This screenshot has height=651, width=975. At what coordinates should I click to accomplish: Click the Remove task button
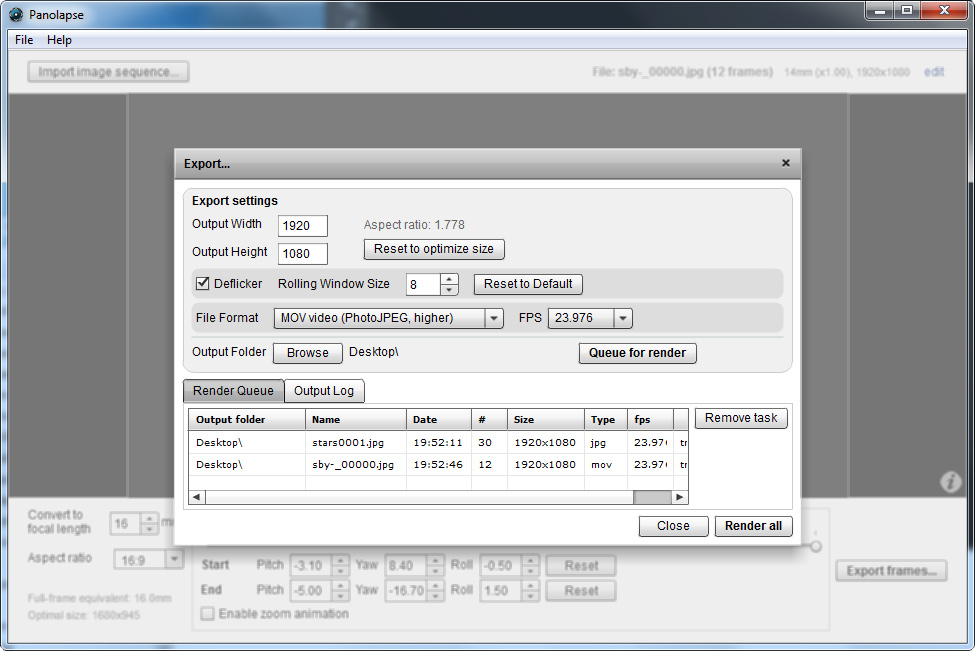740,418
